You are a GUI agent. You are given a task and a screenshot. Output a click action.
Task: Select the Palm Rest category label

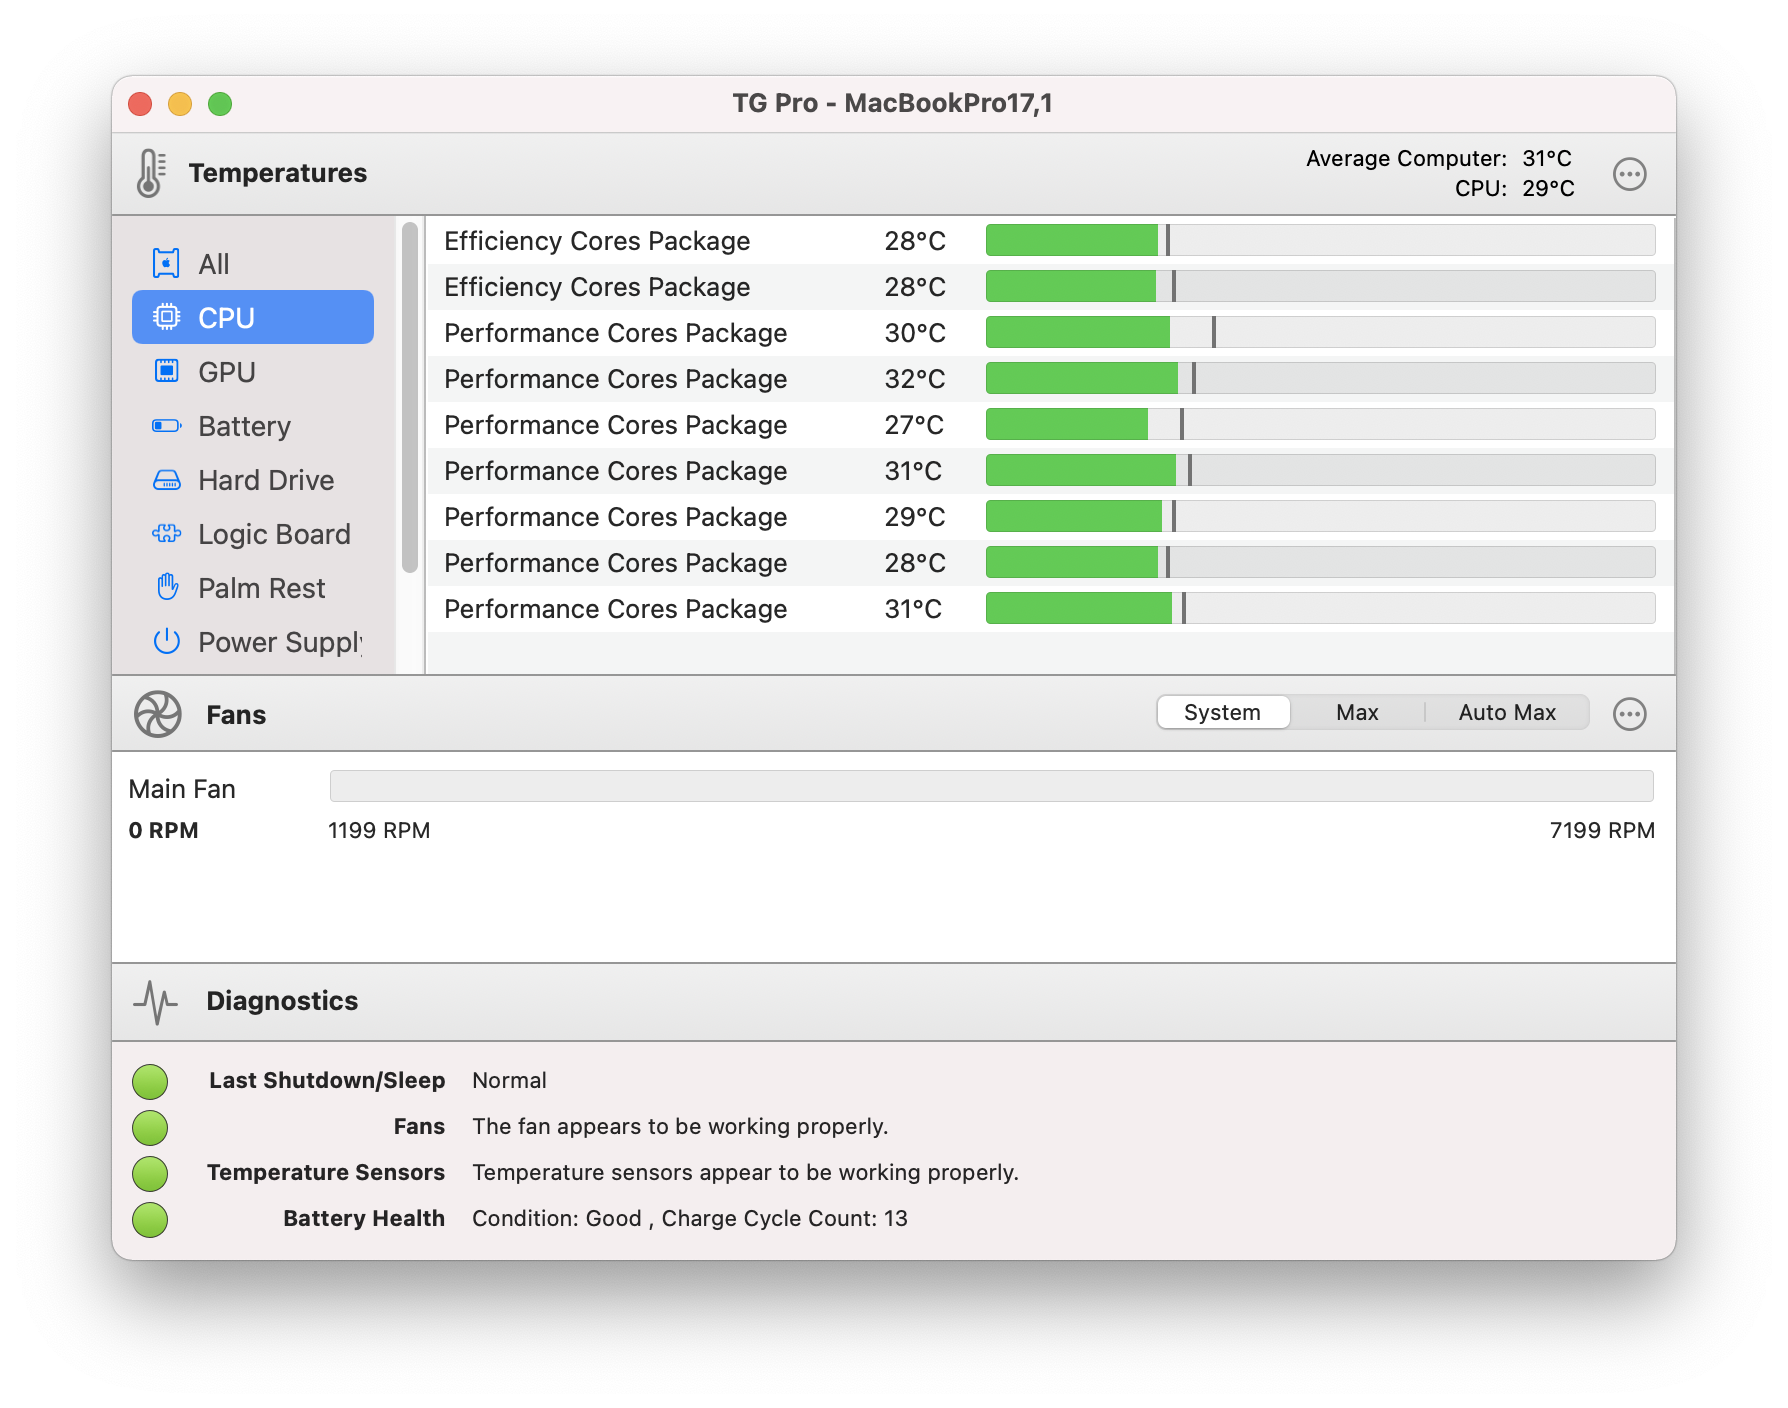tap(262, 588)
